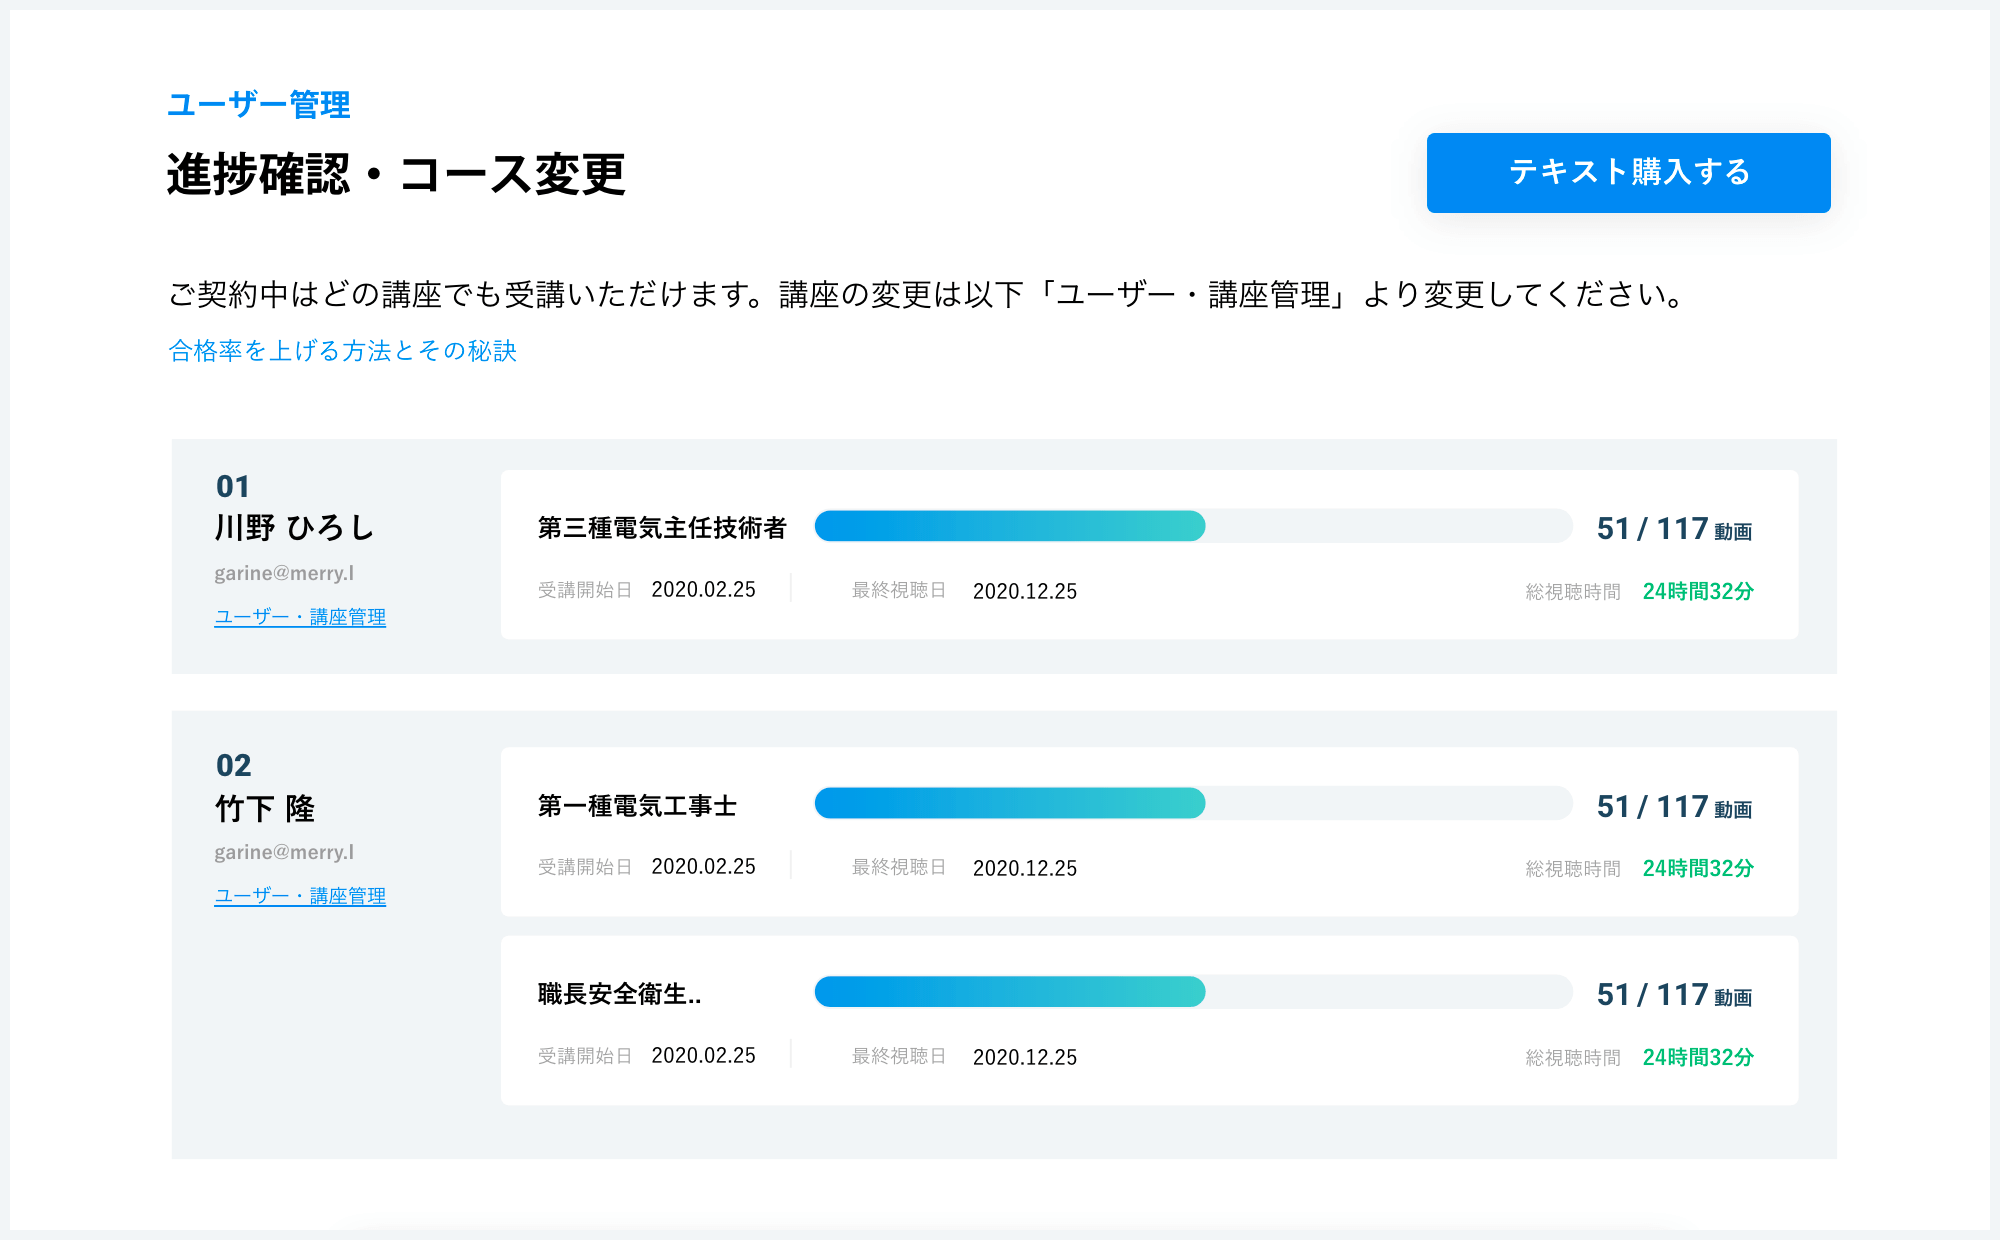Click 総視聴時間 label in 職長安全衛生.. card
This screenshot has width=2000, height=1240.
point(1573,1058)
